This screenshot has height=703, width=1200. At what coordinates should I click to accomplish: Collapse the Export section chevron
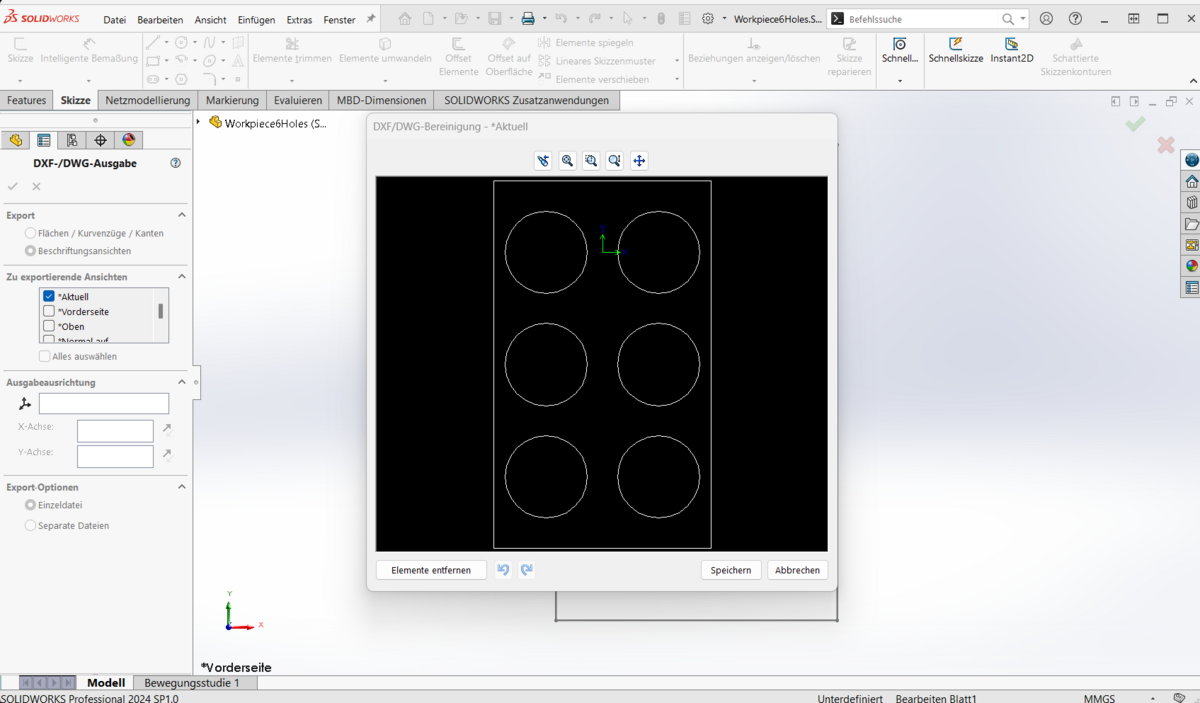(x=182, y=215)
